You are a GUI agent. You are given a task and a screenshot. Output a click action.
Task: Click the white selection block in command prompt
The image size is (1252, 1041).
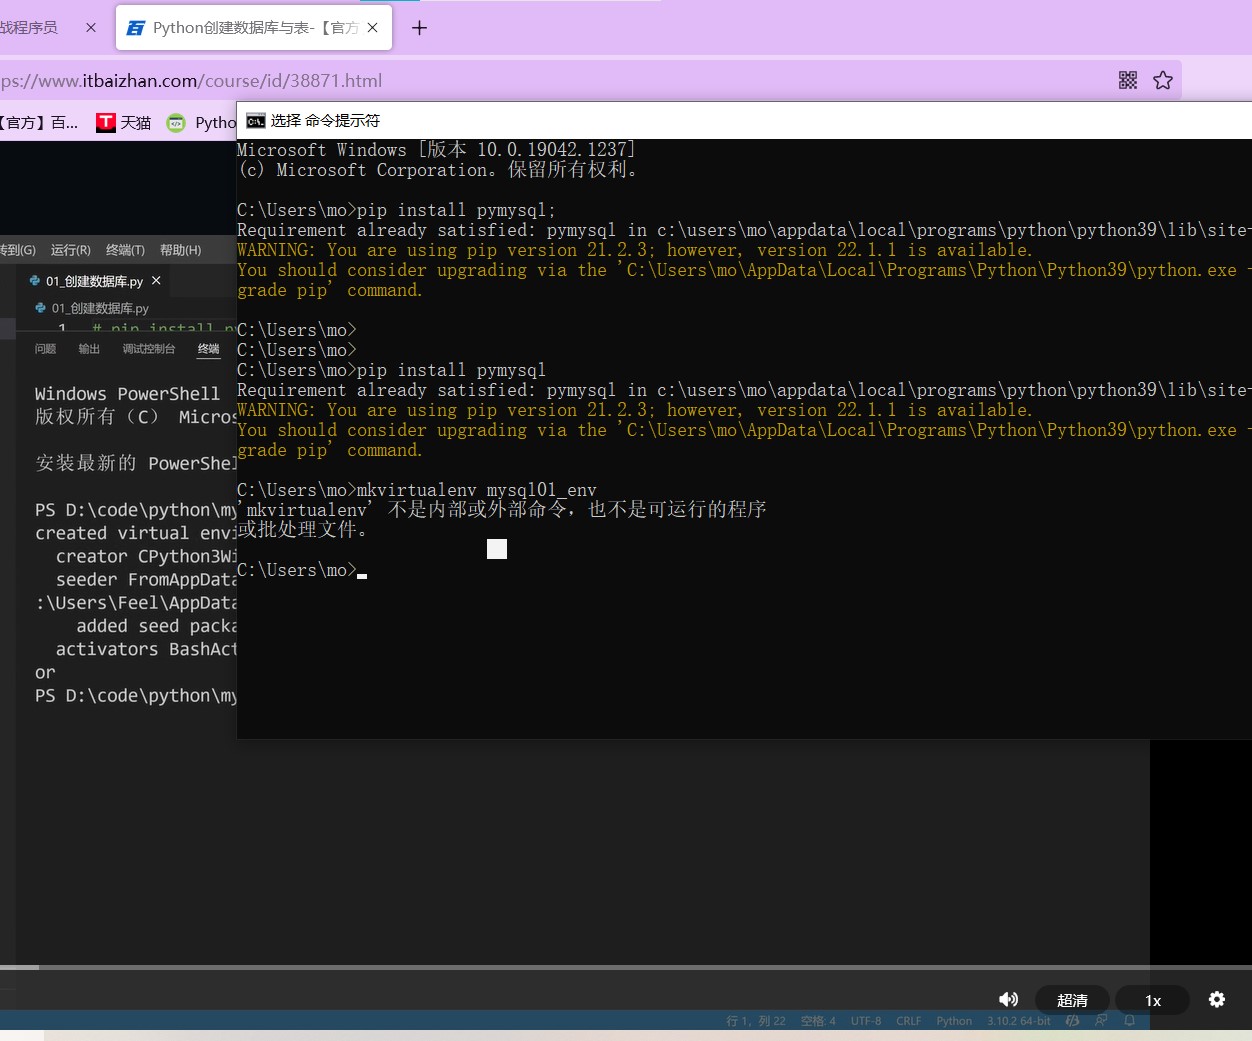(x=497, y=549)
